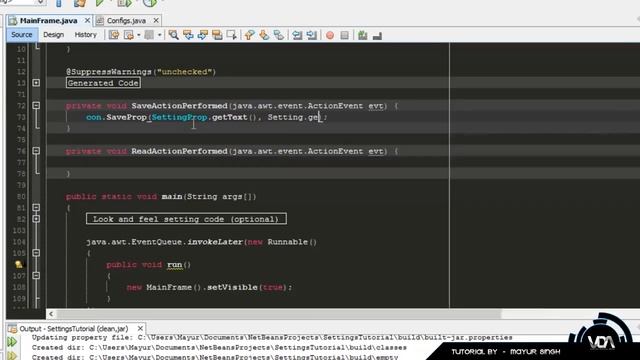Shift line right icon
This screenshot has height=360, width=640.
click(x=312, y=35)
